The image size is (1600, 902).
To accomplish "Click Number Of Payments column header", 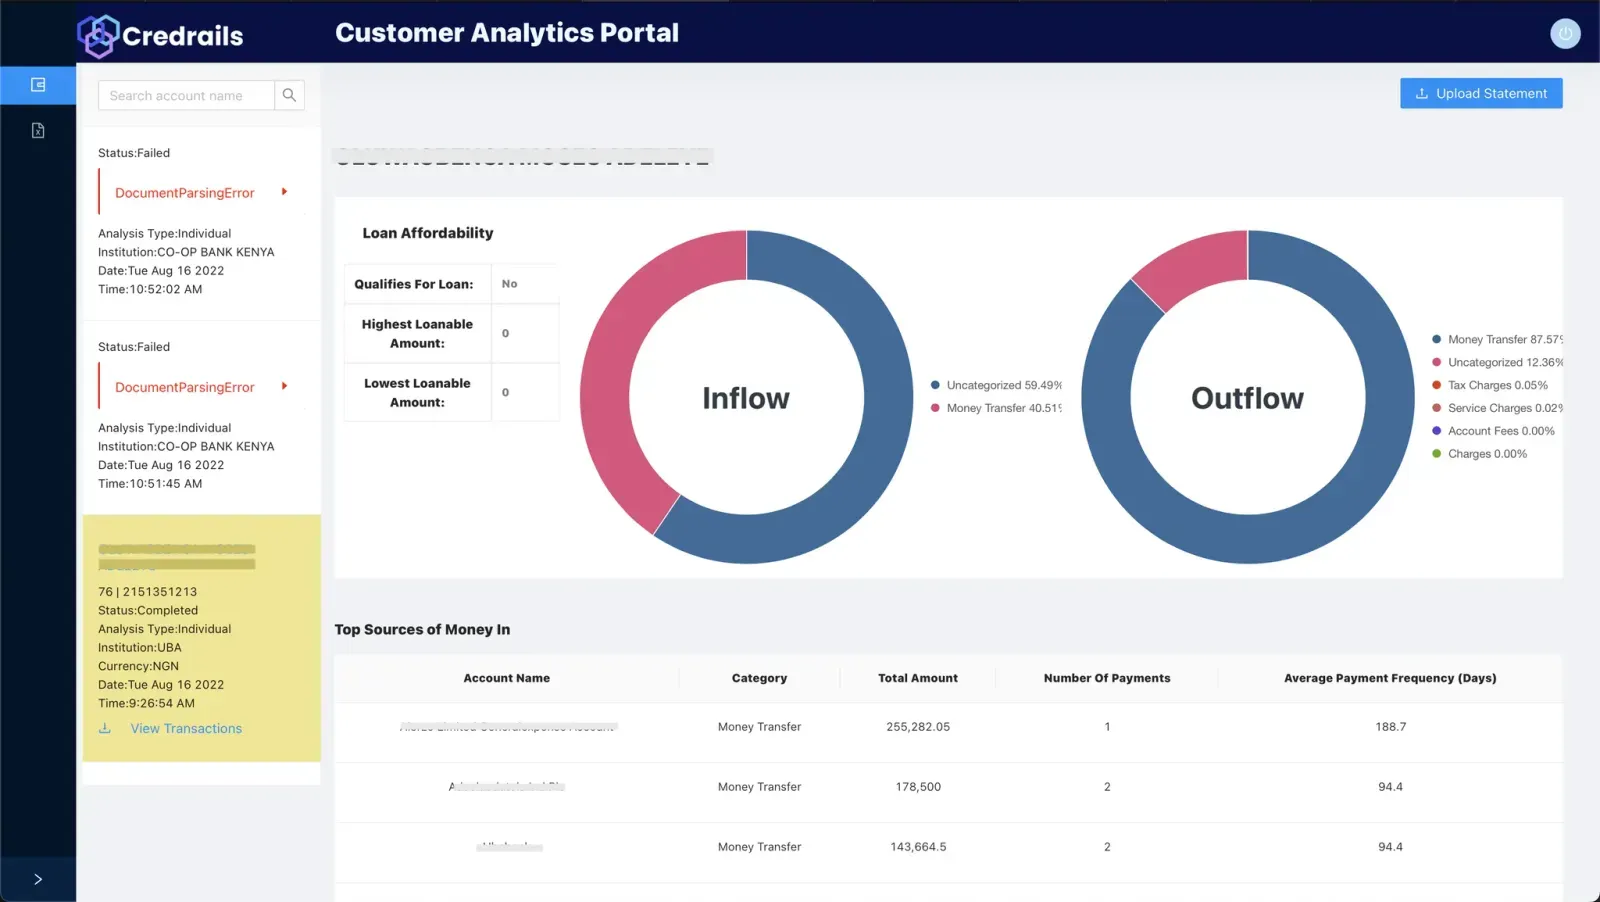I will (1107, 678).
